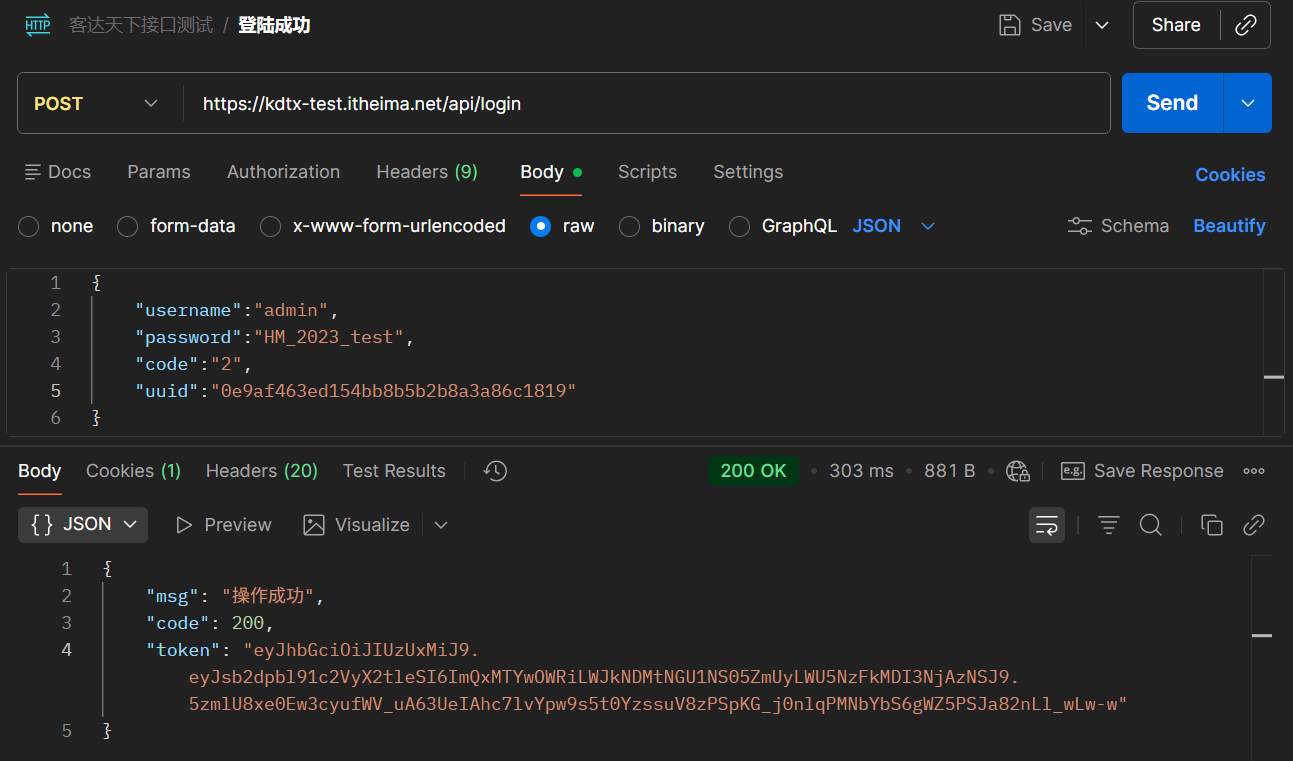Click the Save floppy disk icon
The height and width of the screenshot is (761, 1293).
coord(1010,25)
